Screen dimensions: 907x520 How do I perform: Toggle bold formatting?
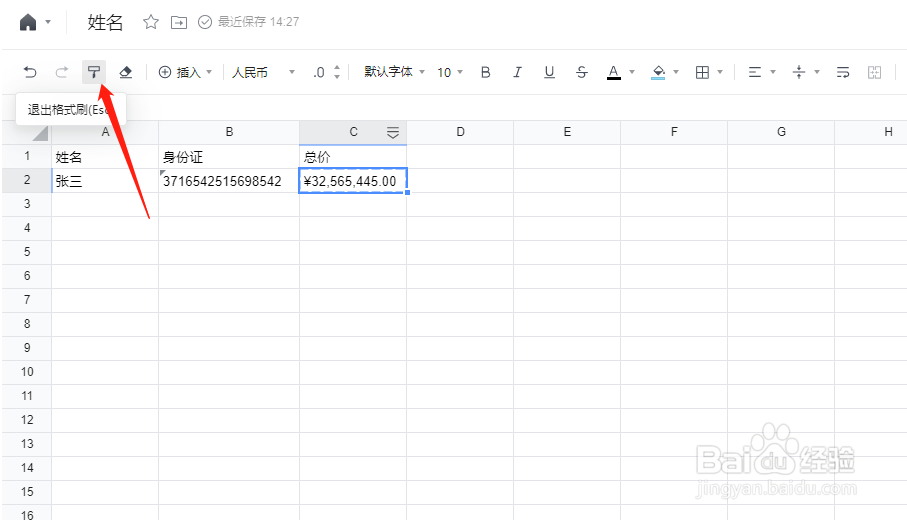point(486,72)
